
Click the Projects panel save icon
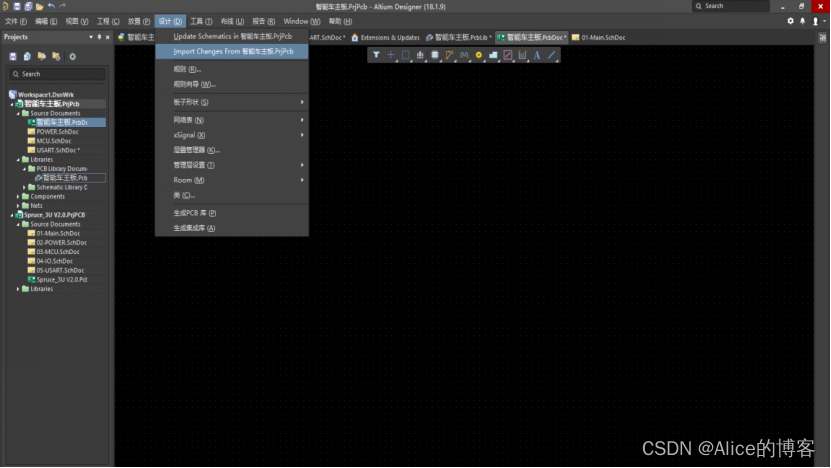tap(13, 56)
